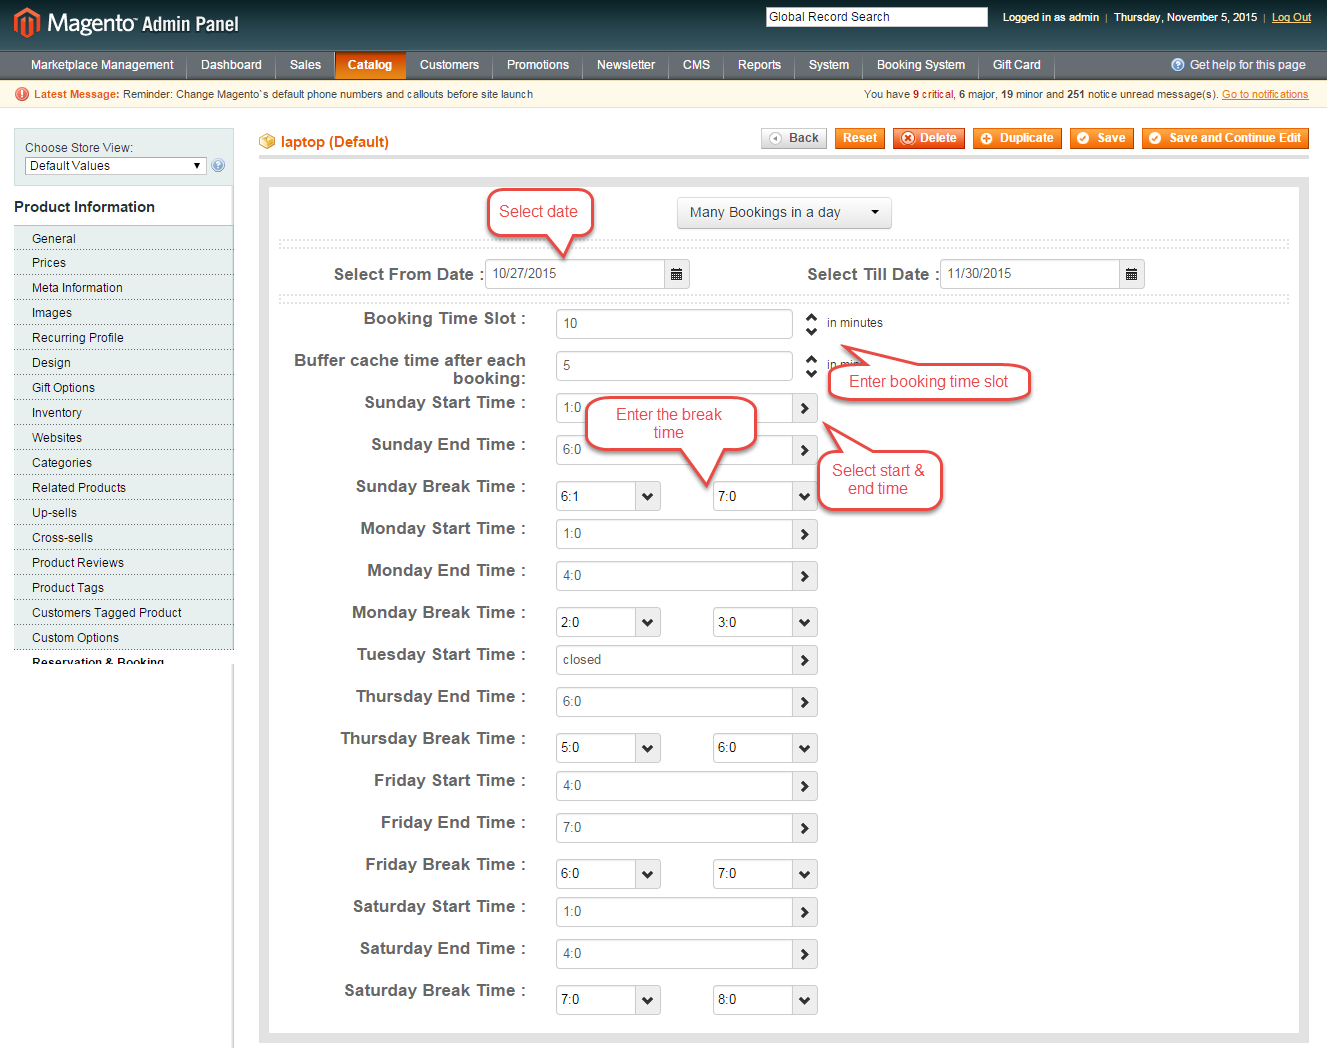Click the Magento logo icon

pos(27,22)
